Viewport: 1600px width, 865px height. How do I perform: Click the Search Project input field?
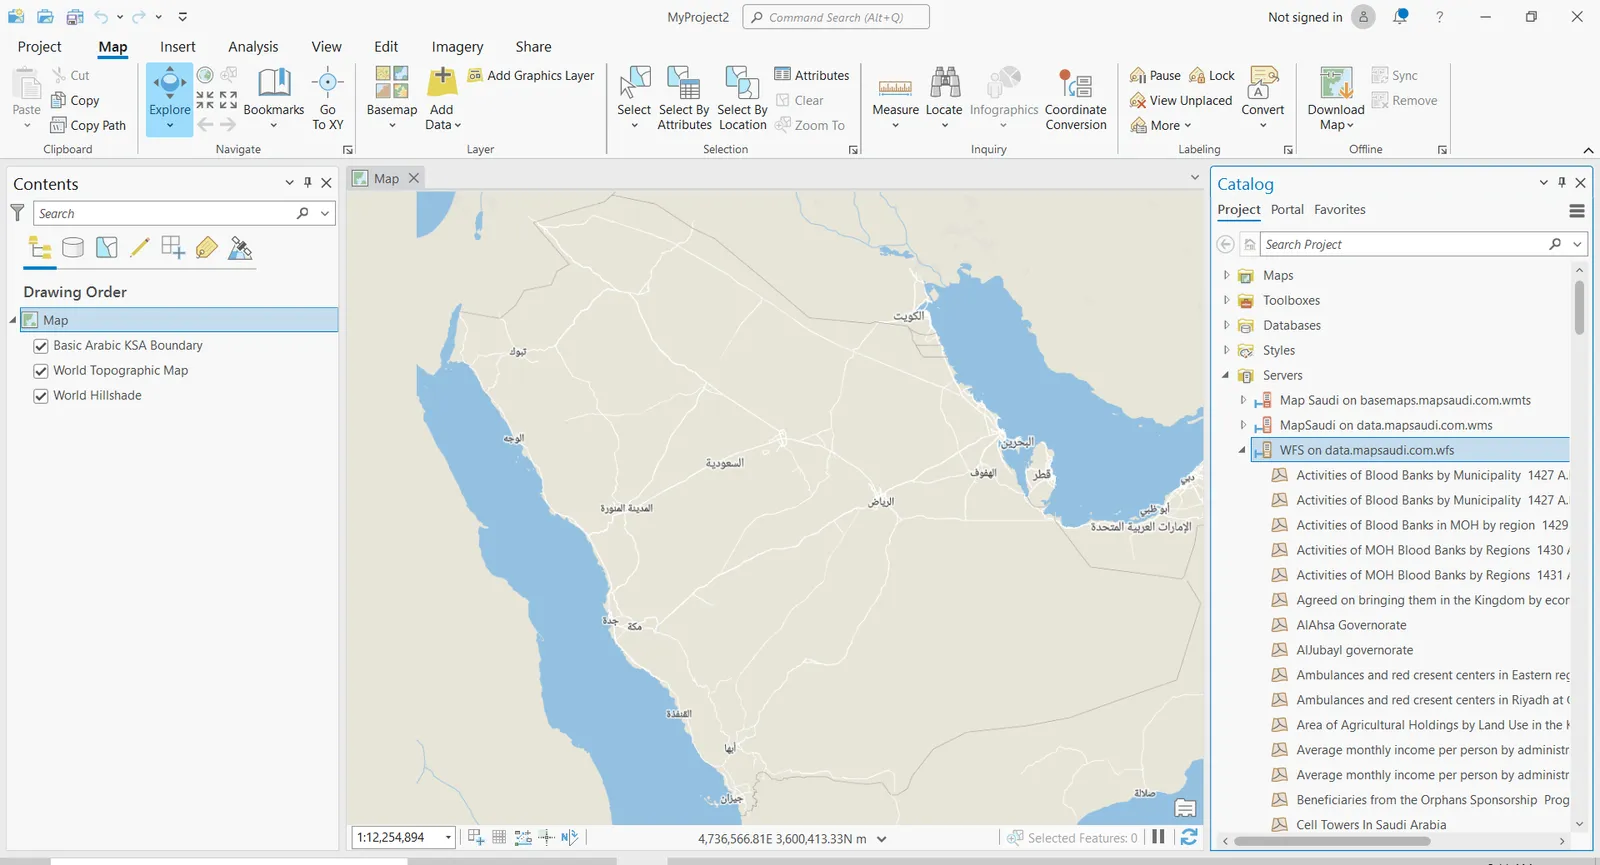1400,244
